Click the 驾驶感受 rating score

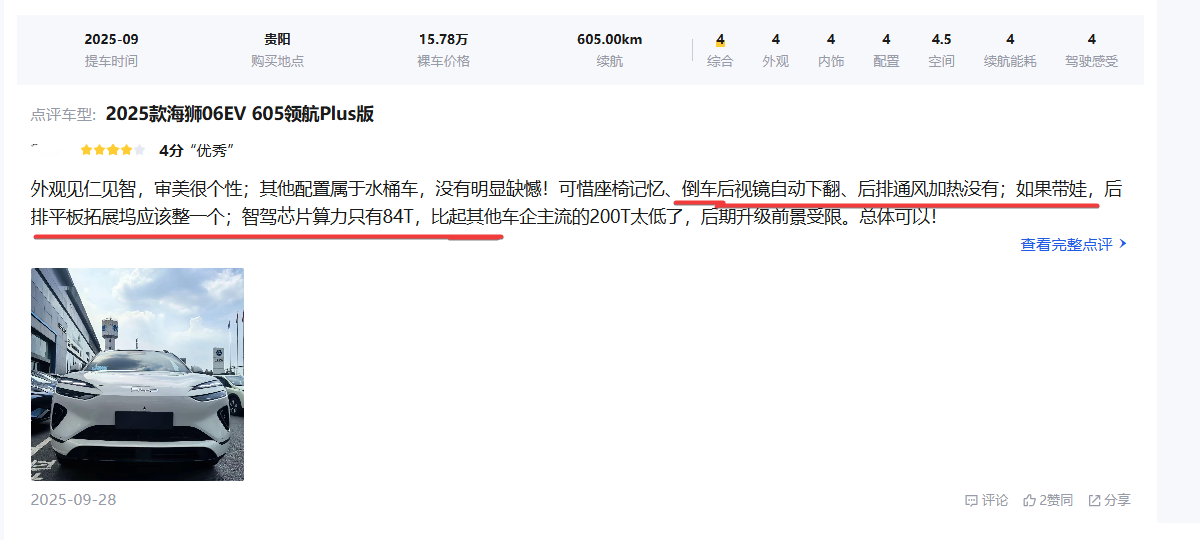click(1091, 40)
